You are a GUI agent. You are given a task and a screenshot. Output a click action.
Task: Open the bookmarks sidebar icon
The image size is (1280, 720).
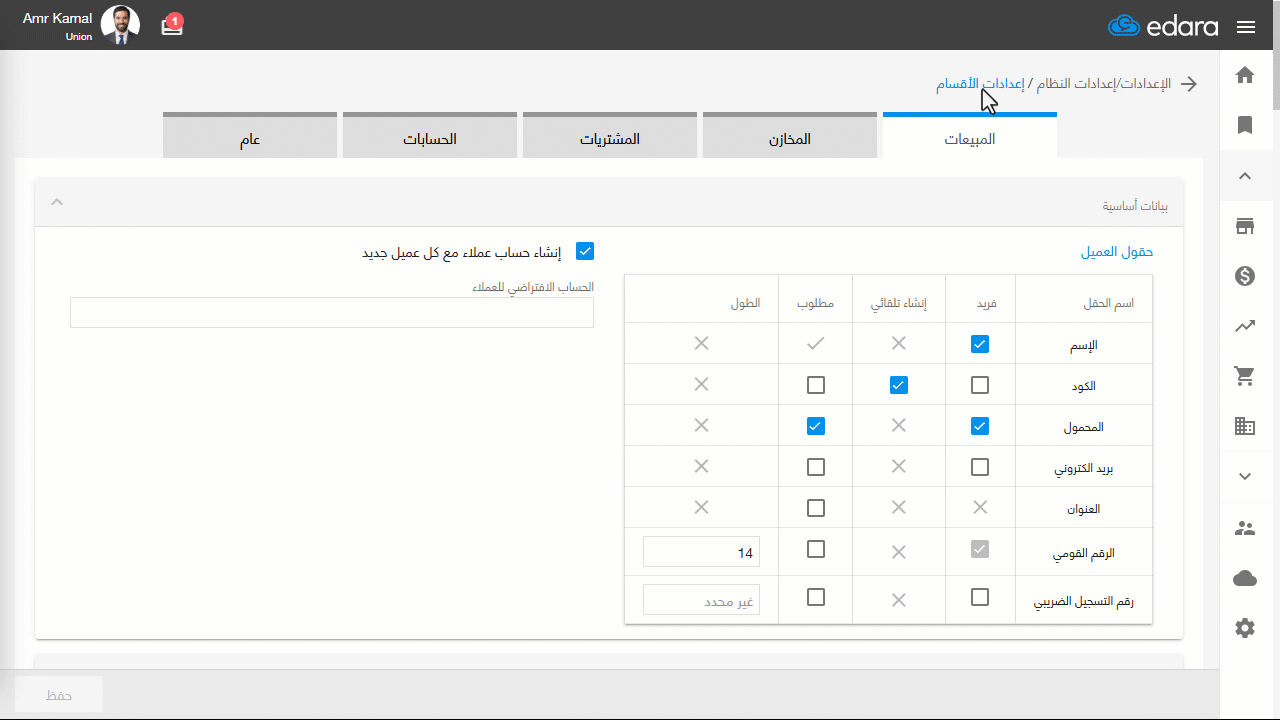(1245, 125)
